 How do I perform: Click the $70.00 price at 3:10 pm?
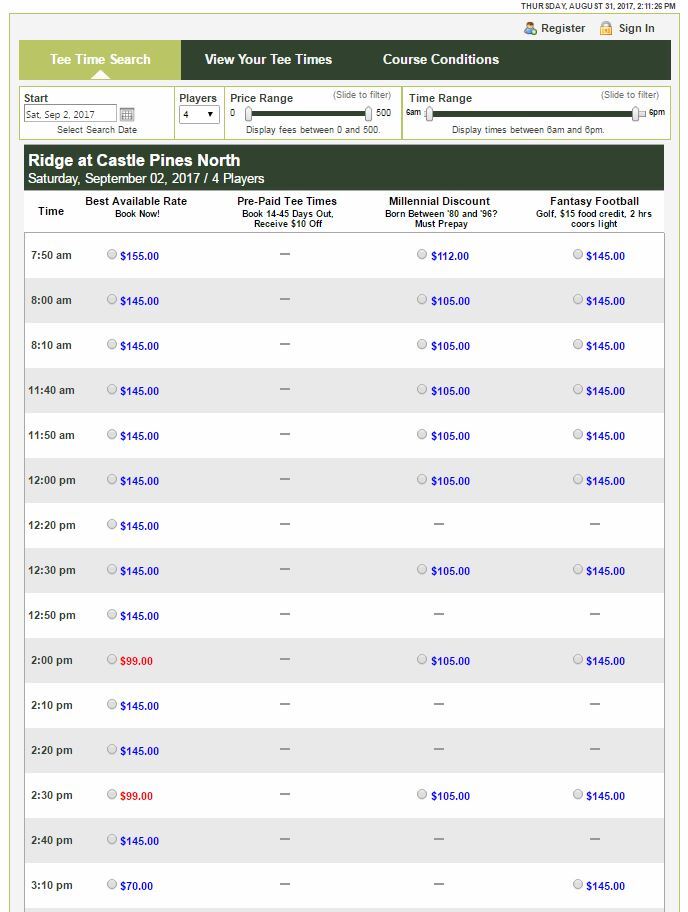tap(137, 886)
